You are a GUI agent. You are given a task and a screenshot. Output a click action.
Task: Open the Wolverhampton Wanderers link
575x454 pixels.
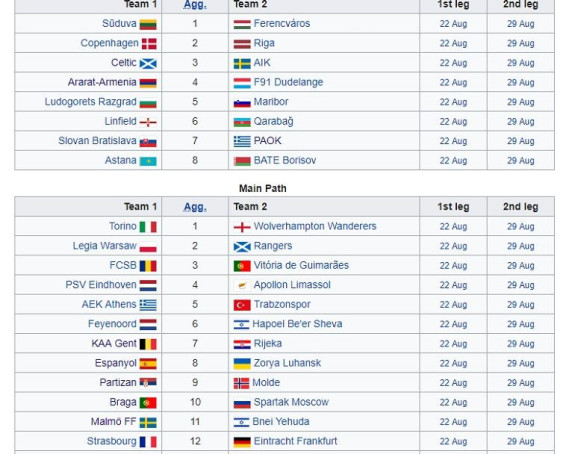coord(315,226)
